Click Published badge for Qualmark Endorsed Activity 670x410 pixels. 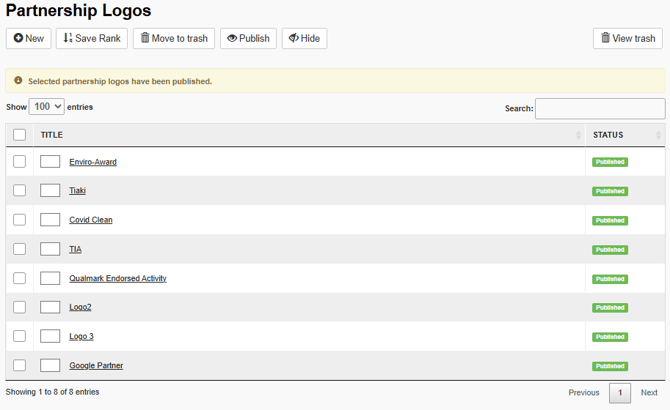[610, 279]
